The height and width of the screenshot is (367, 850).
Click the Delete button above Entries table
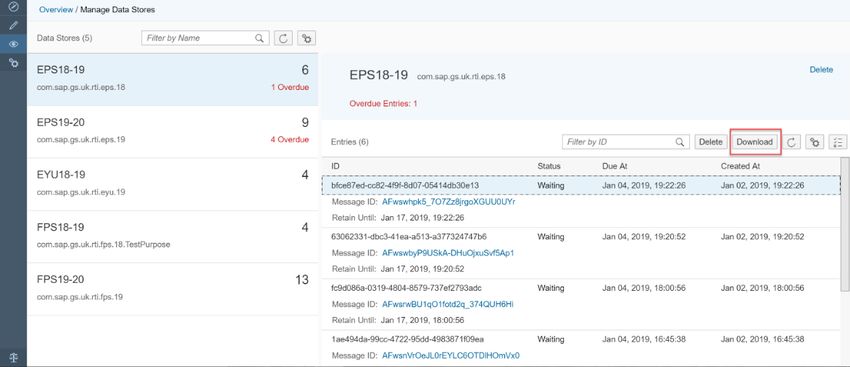click(711, 142)
